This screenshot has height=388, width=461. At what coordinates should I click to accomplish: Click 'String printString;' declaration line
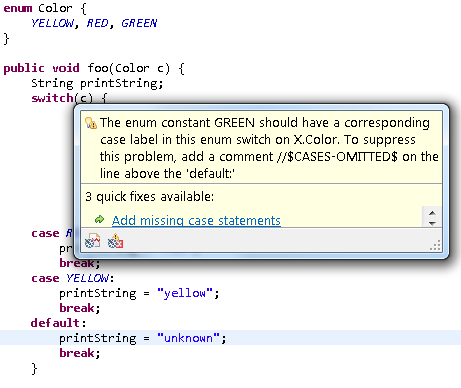click(97, 83)
